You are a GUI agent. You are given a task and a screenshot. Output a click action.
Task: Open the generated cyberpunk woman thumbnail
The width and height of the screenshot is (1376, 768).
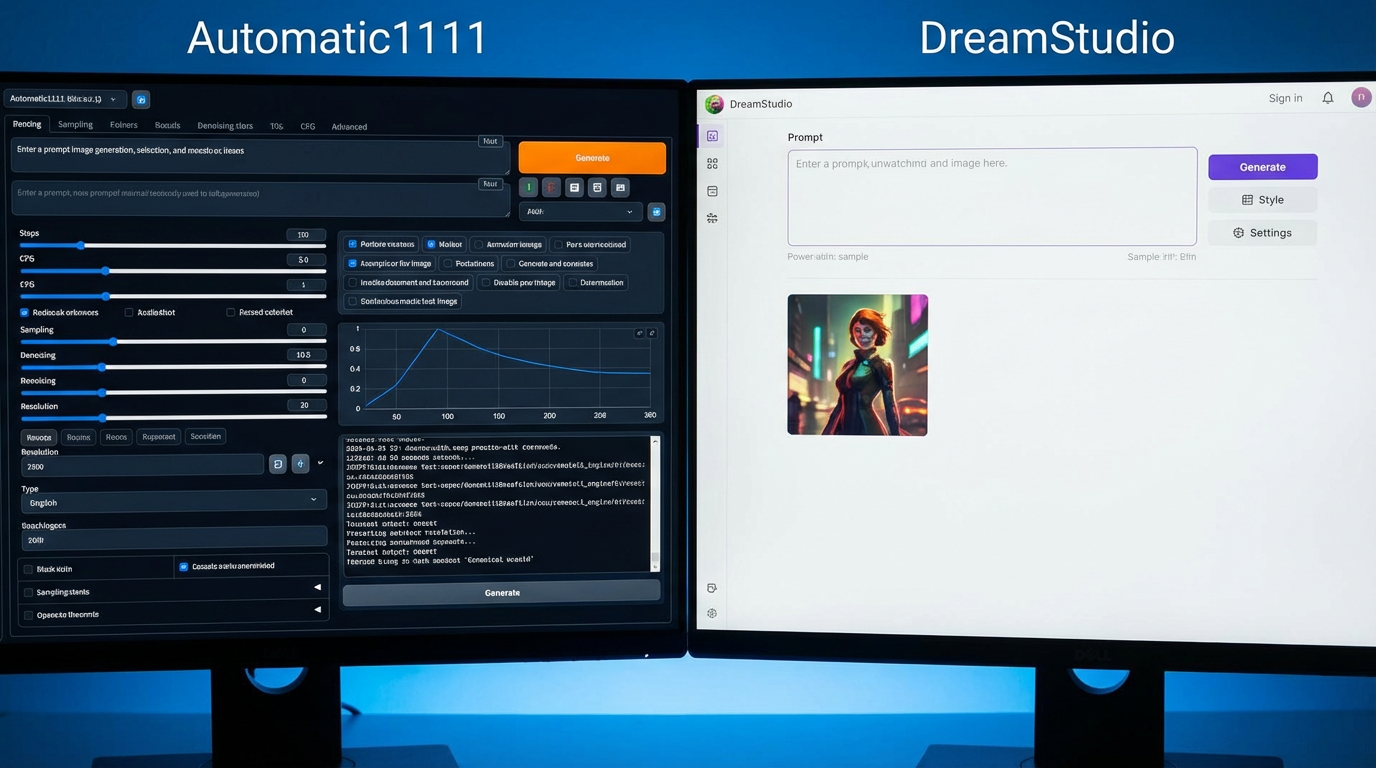[x=857, y=365]
